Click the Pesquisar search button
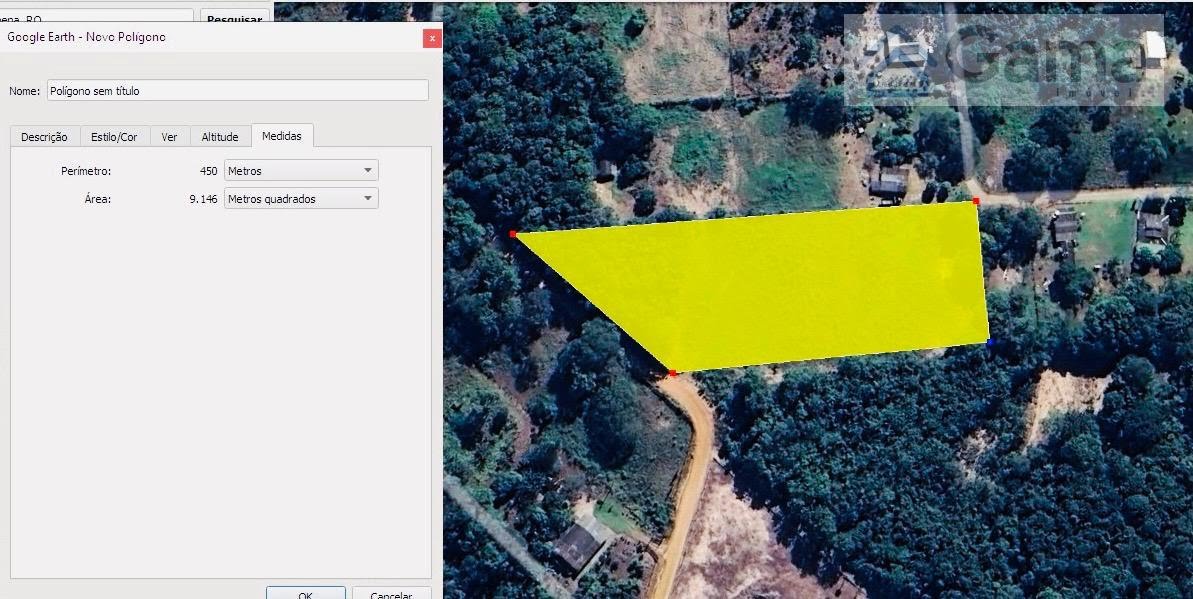1193x599 pixels. click(234, 17)
